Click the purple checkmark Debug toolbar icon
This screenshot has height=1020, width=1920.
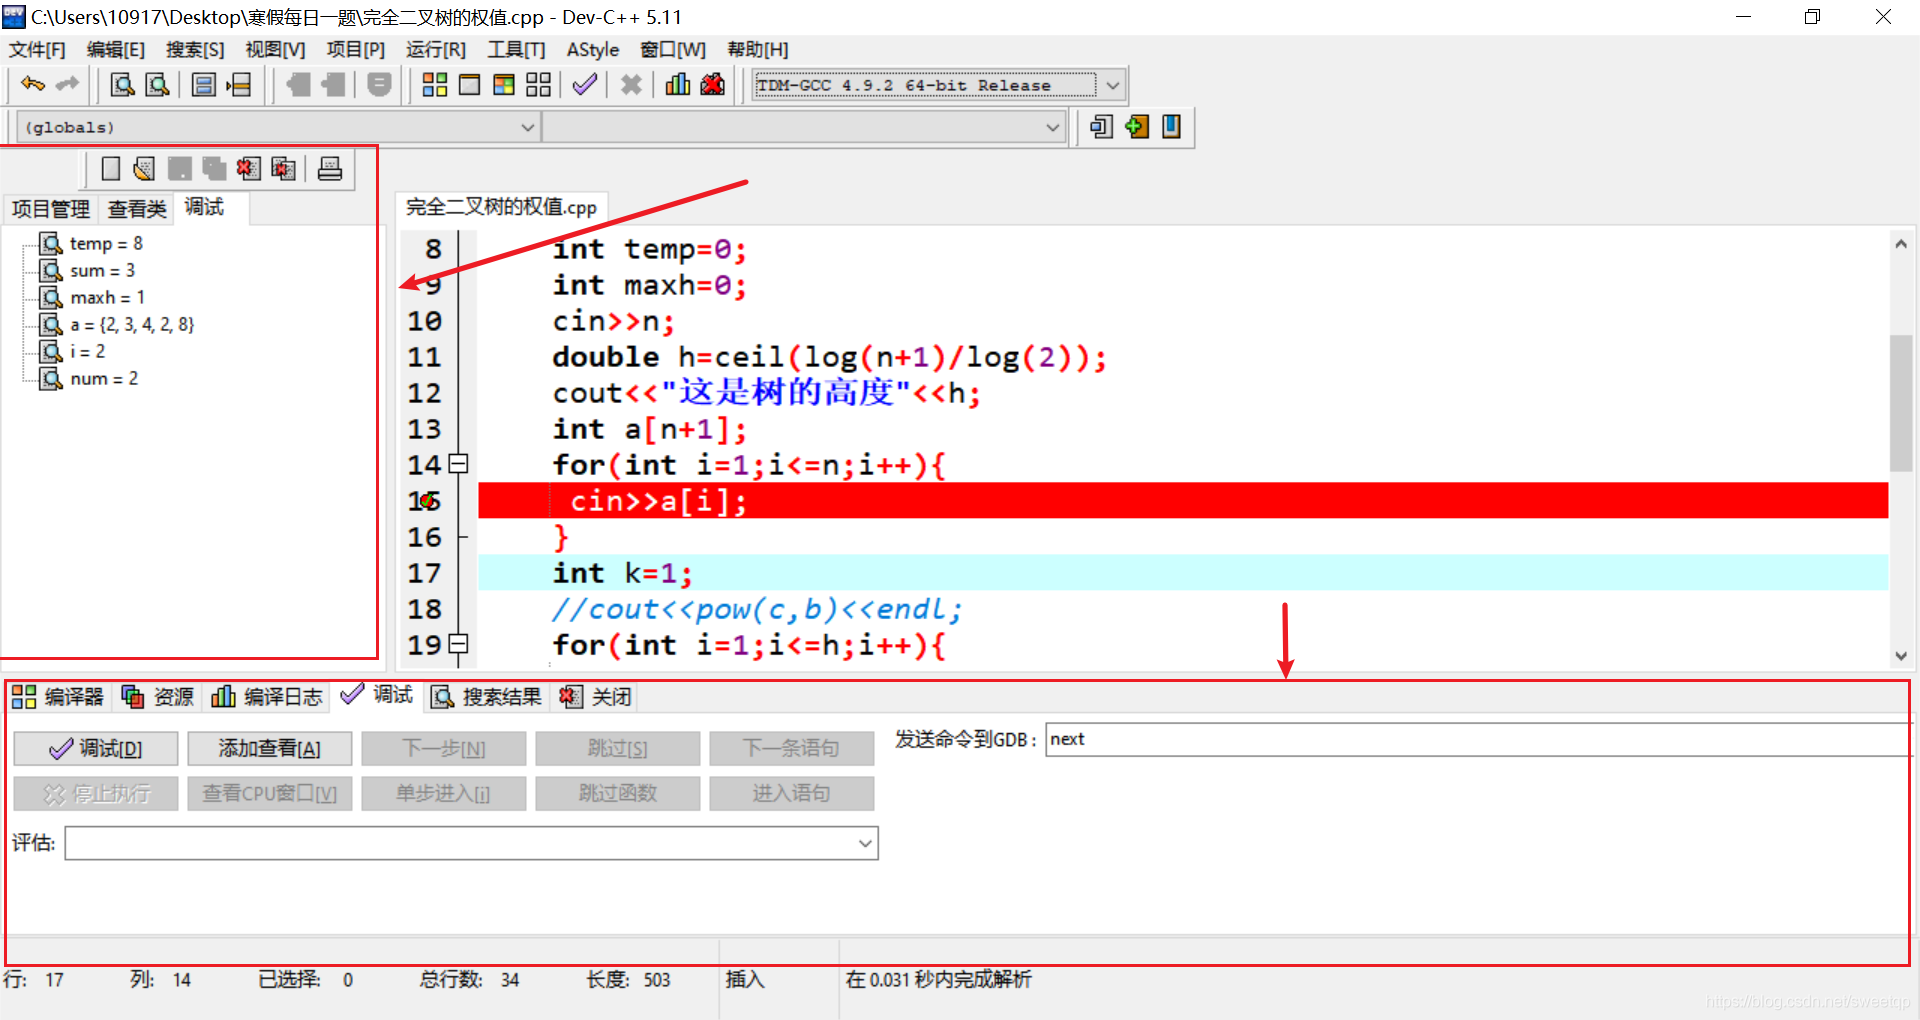pos(585,85)
